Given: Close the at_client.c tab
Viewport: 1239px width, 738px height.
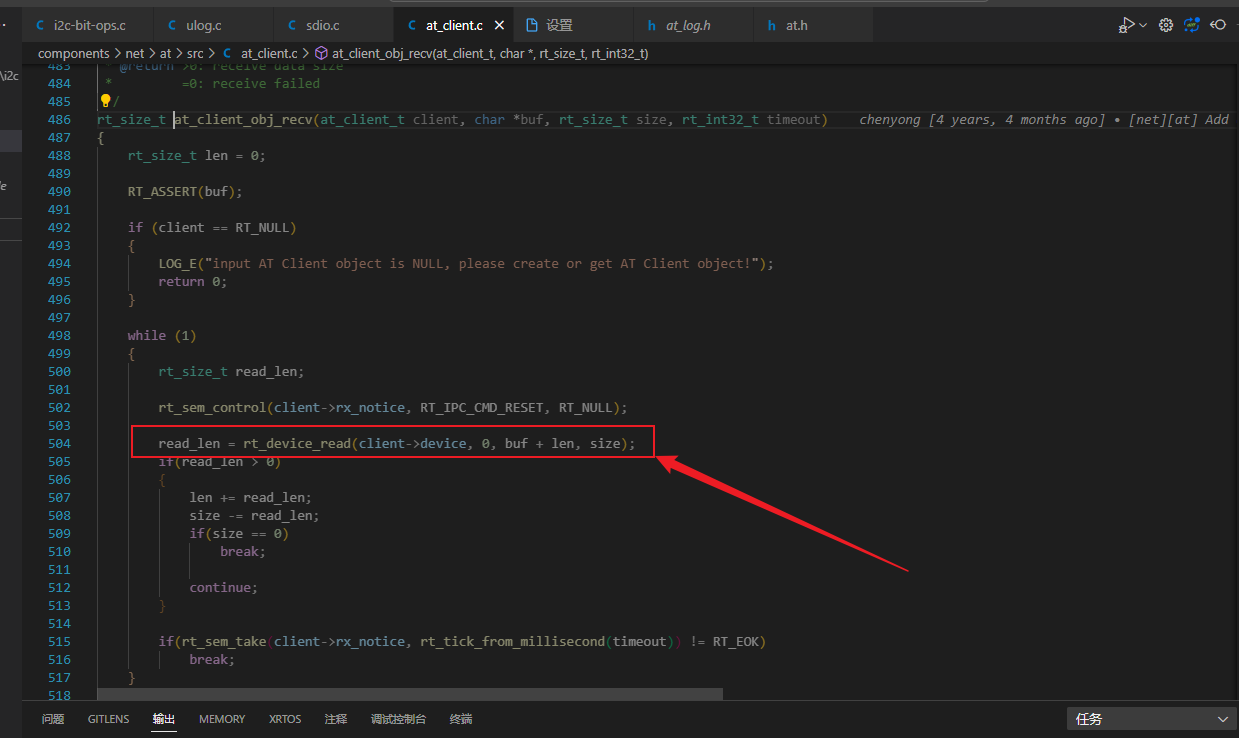Looking at the screenshot, I should point(499,25).
